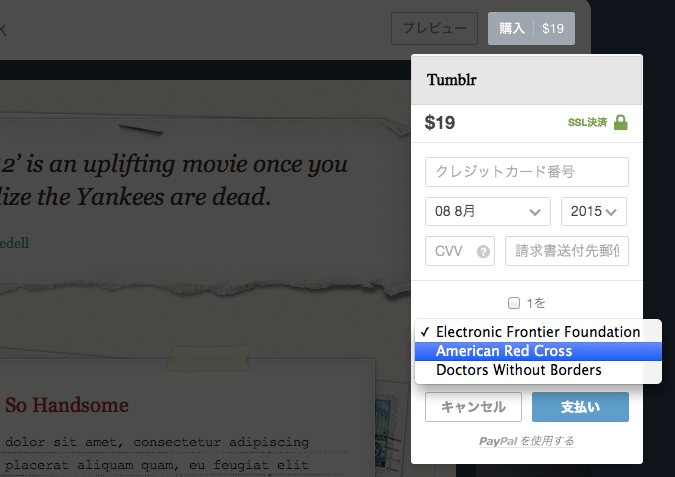
Task: Click the blue 支払い pay button
Action: 580,407
